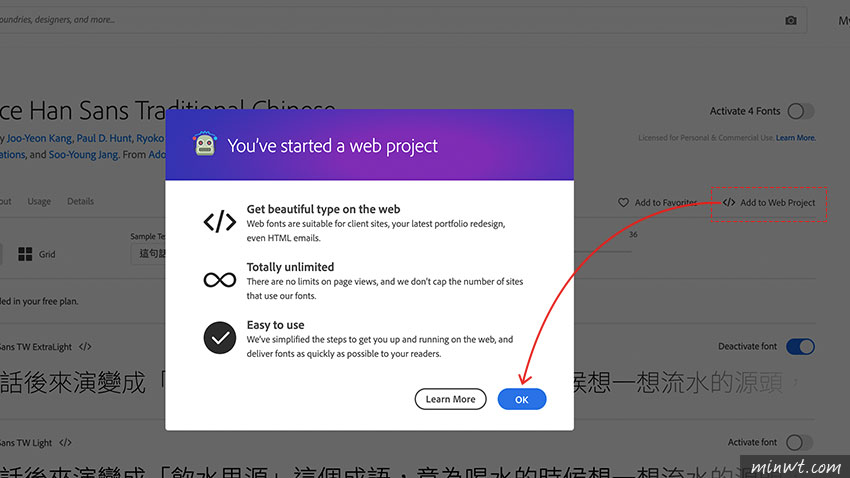Click the Sample Text input field
850x478 pixels.
point(148,254)
